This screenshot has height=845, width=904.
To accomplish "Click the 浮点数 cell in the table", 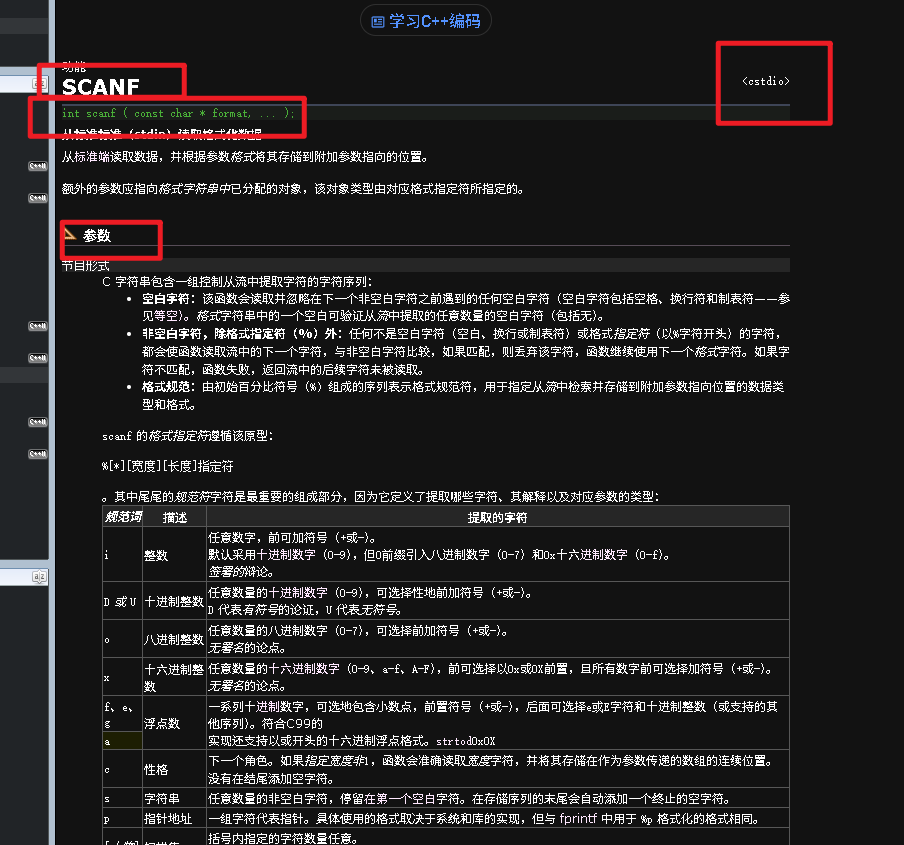I will click(x=174, y=723).
